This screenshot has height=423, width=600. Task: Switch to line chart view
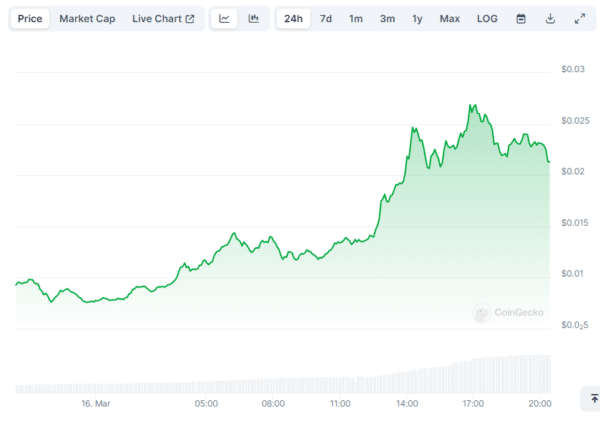(224, 19)
